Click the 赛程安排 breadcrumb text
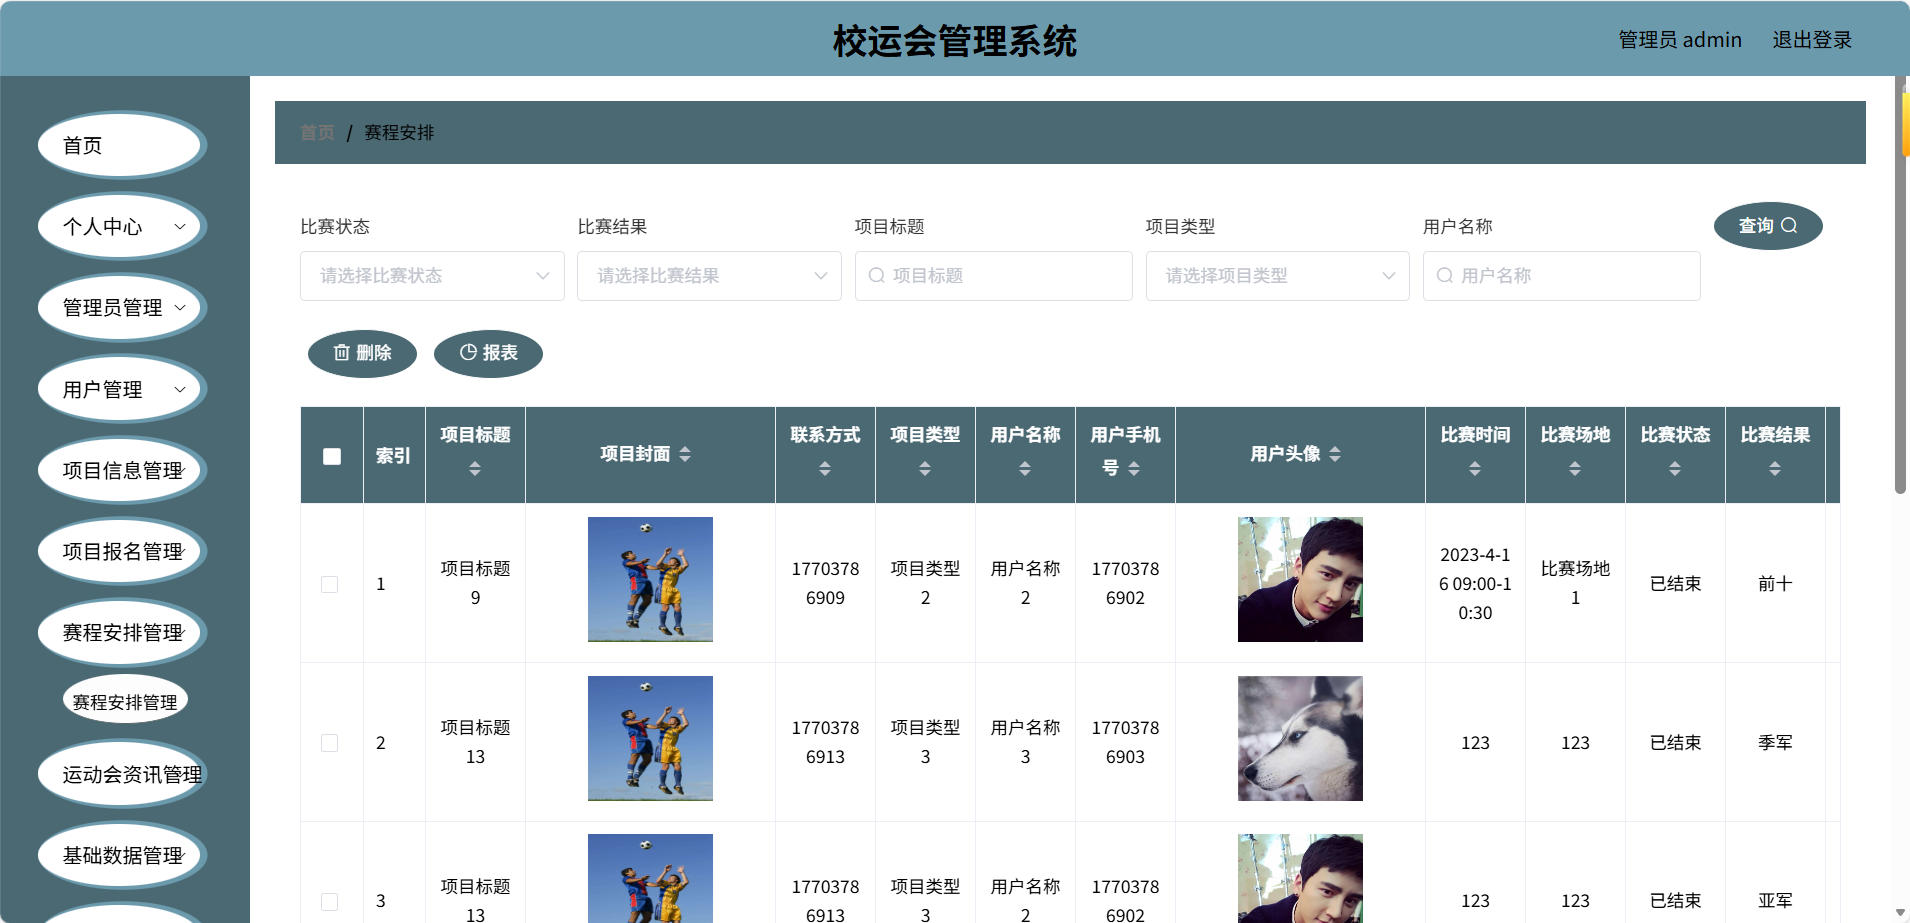The image size is (1910, 923). pyautogui.click(x=399, y=133)
